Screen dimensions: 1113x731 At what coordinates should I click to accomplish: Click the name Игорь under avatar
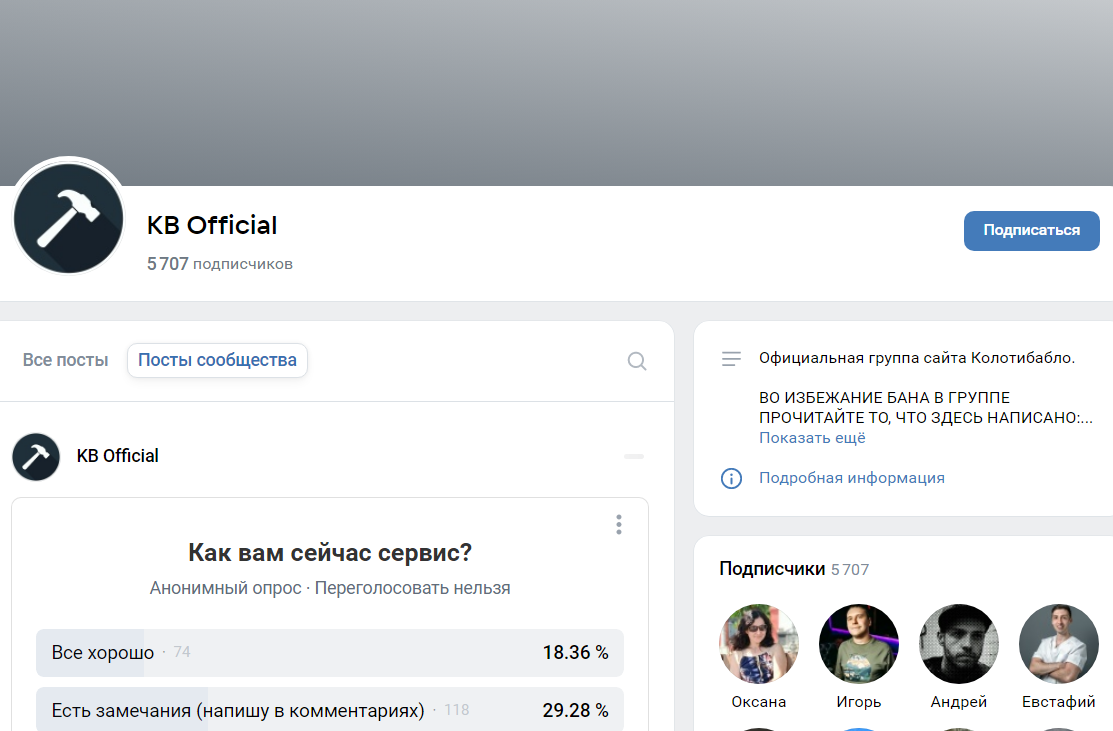click(x=859, y=702)
